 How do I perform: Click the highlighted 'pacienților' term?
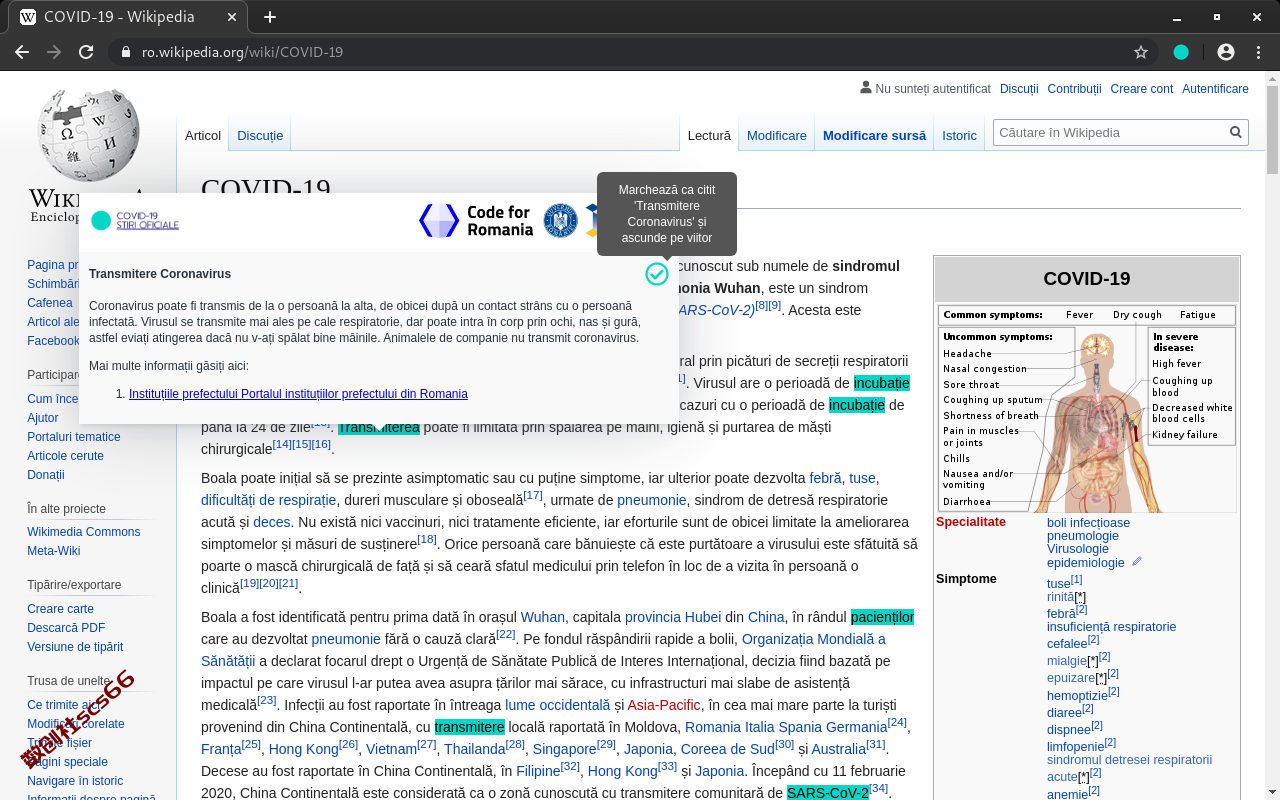(882, 617)
